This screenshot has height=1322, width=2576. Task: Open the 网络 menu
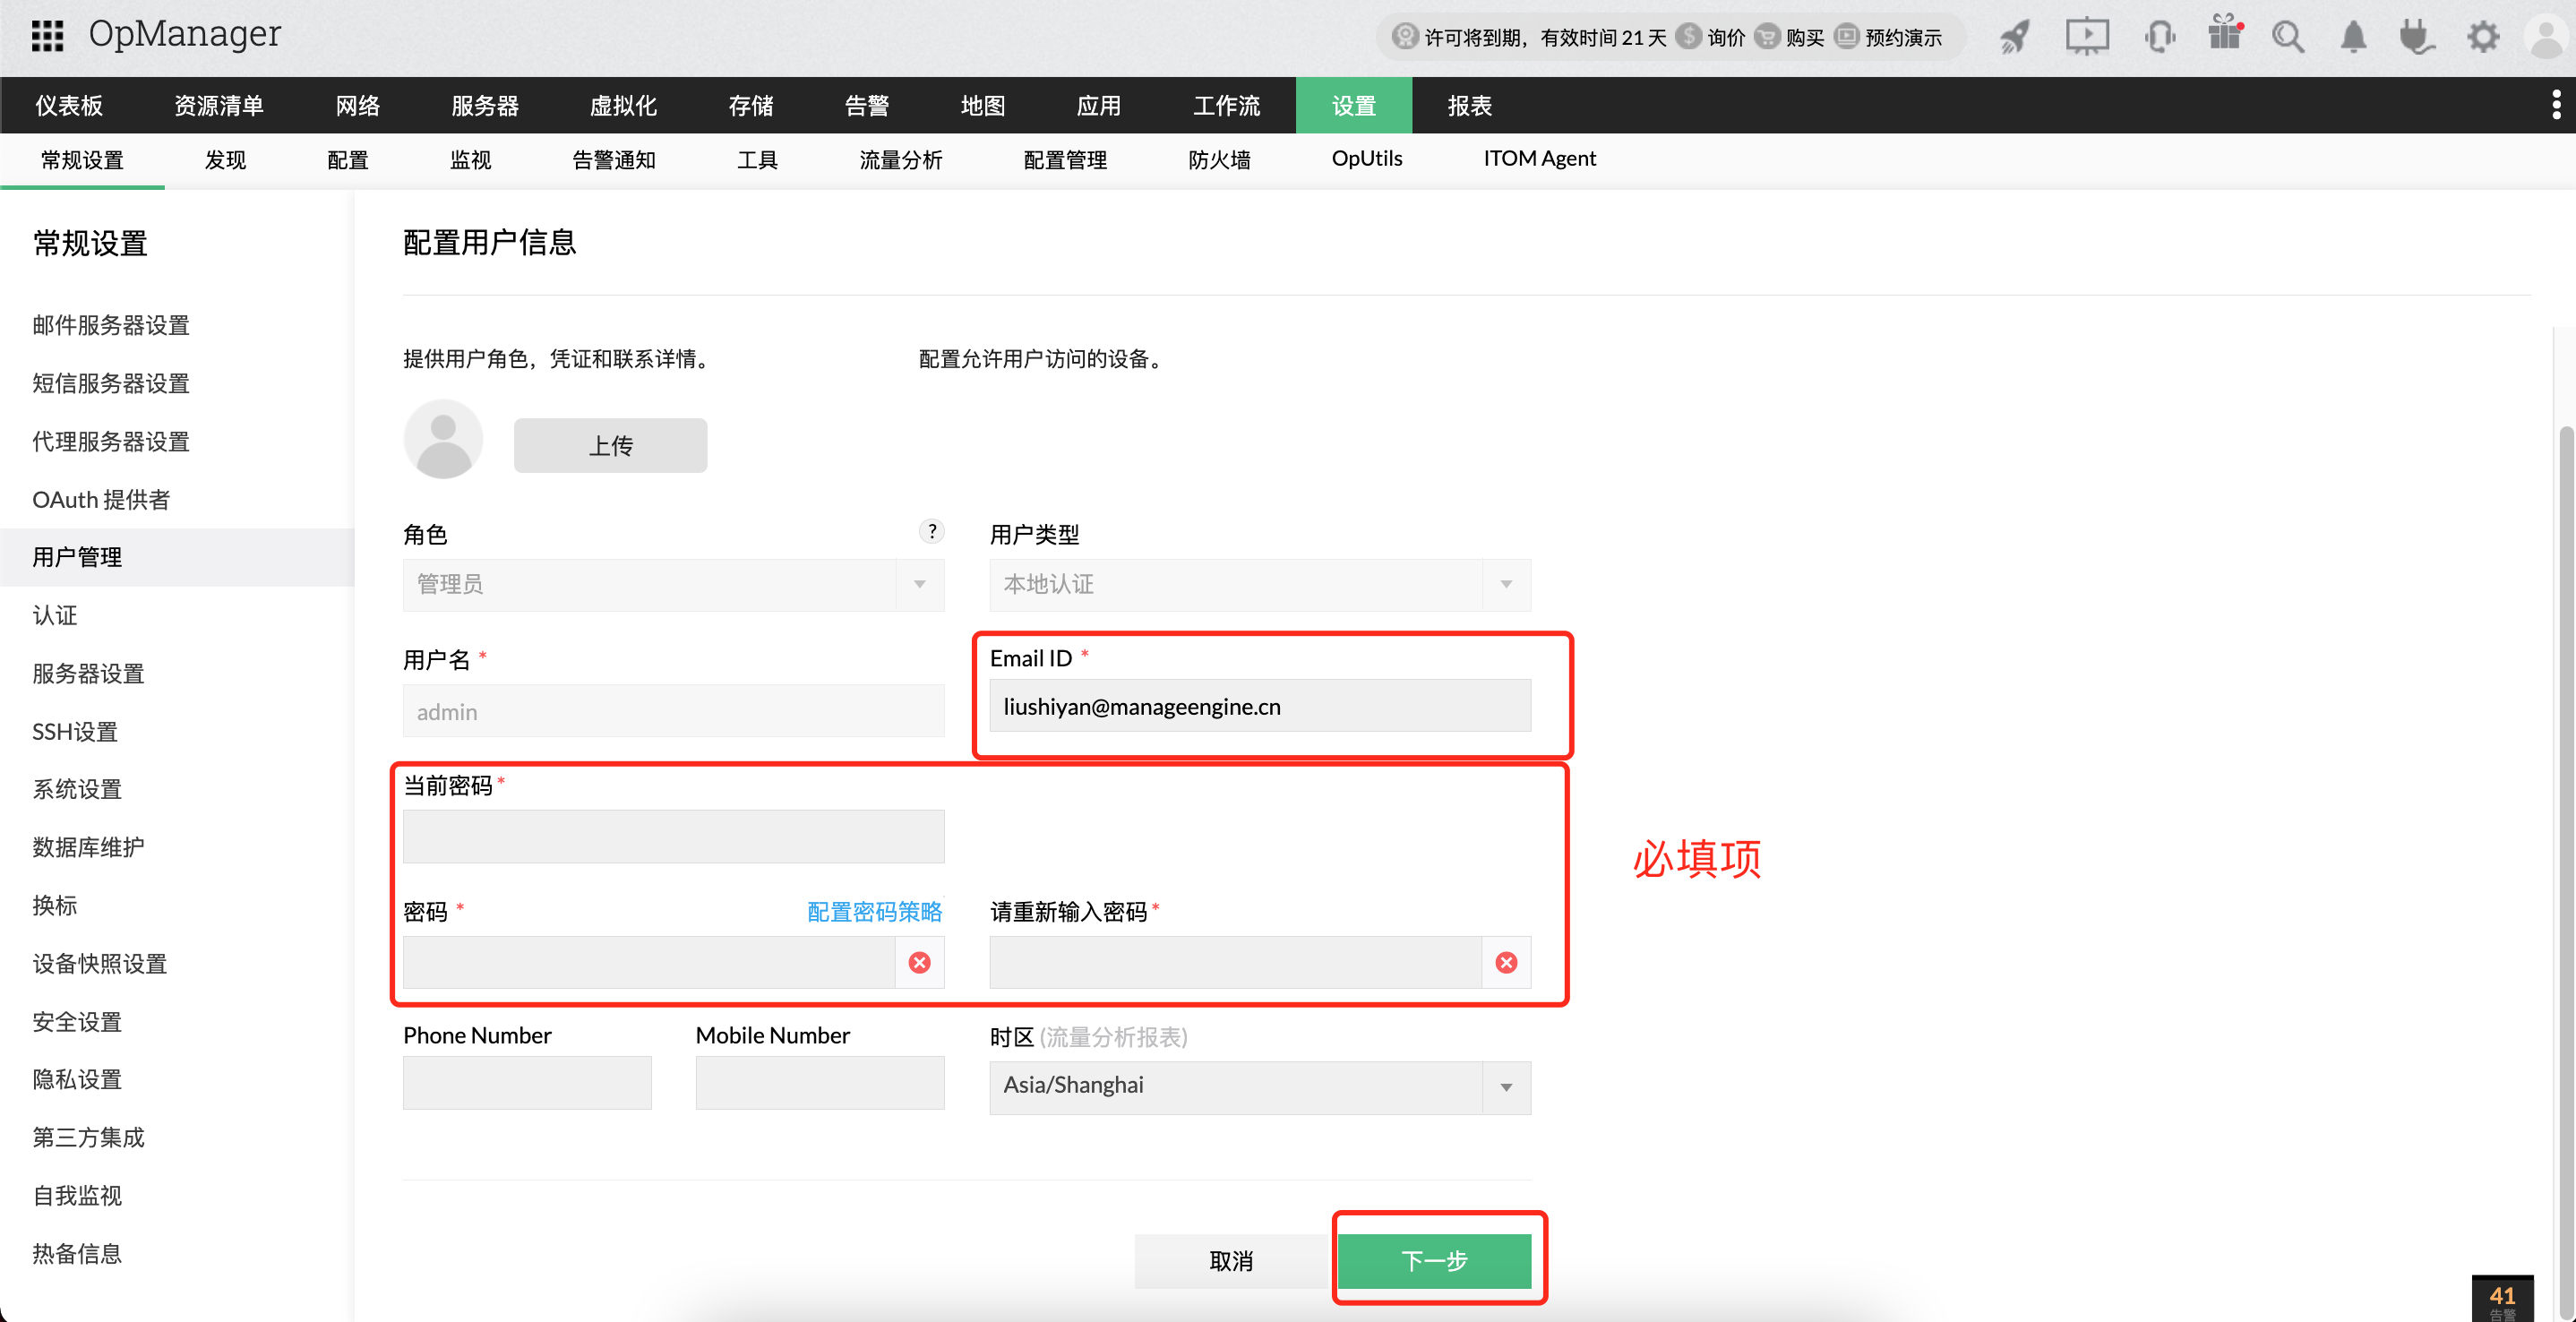coord(358,105)
